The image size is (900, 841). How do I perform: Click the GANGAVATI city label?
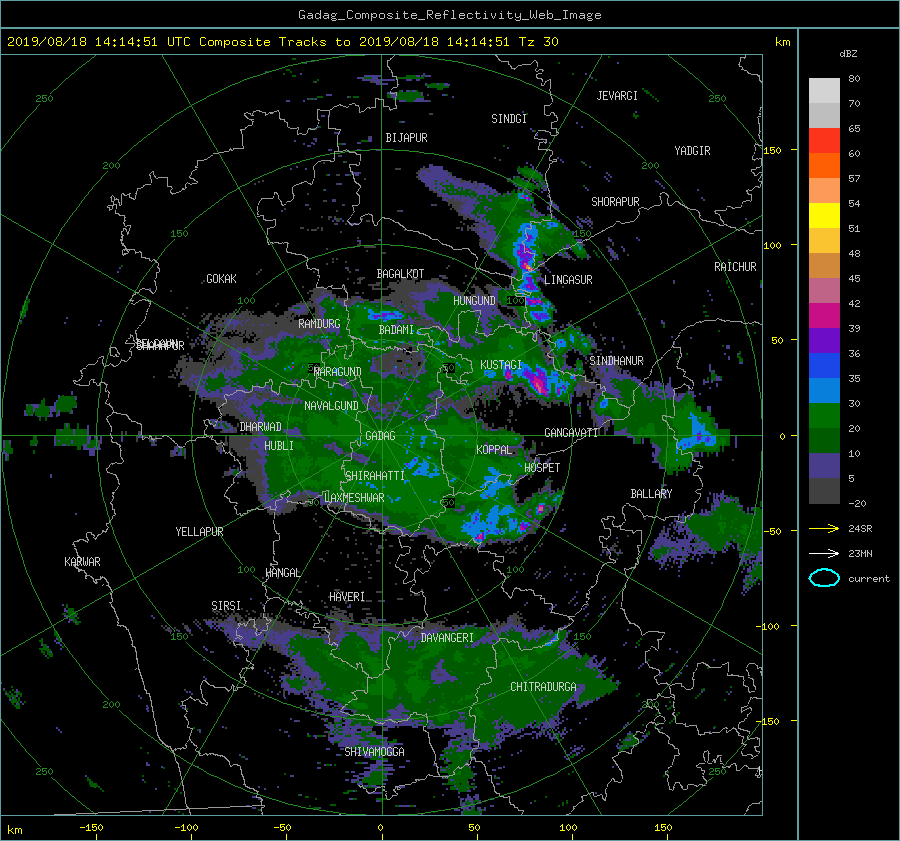[571, 433]
